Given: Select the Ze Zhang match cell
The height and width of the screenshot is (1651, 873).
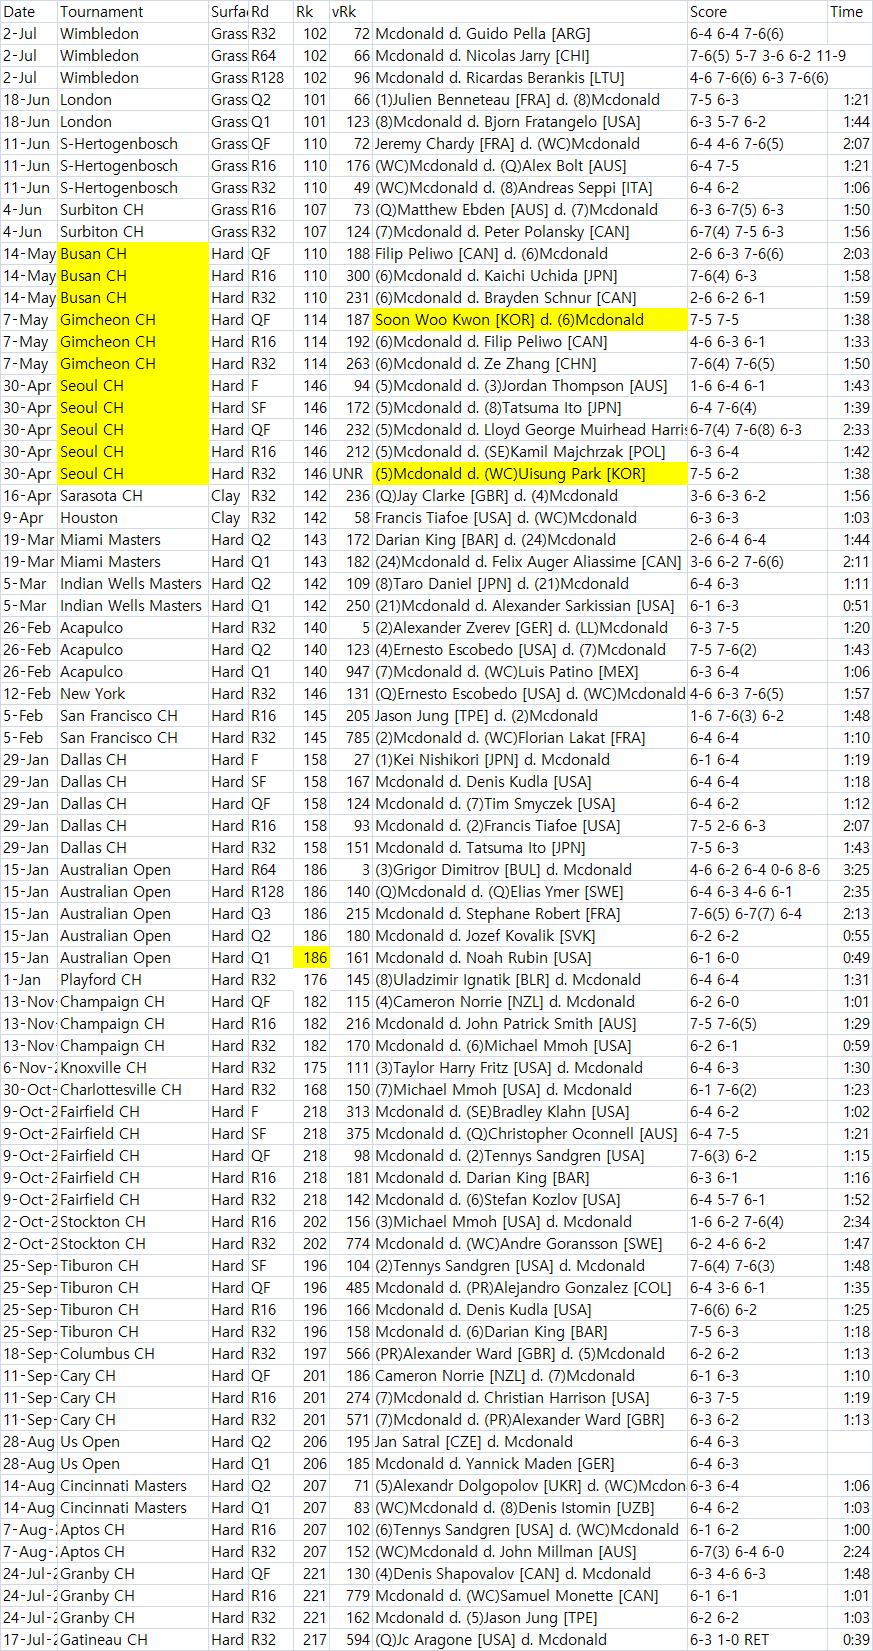Looking at the screenshot, I should 530,363.
